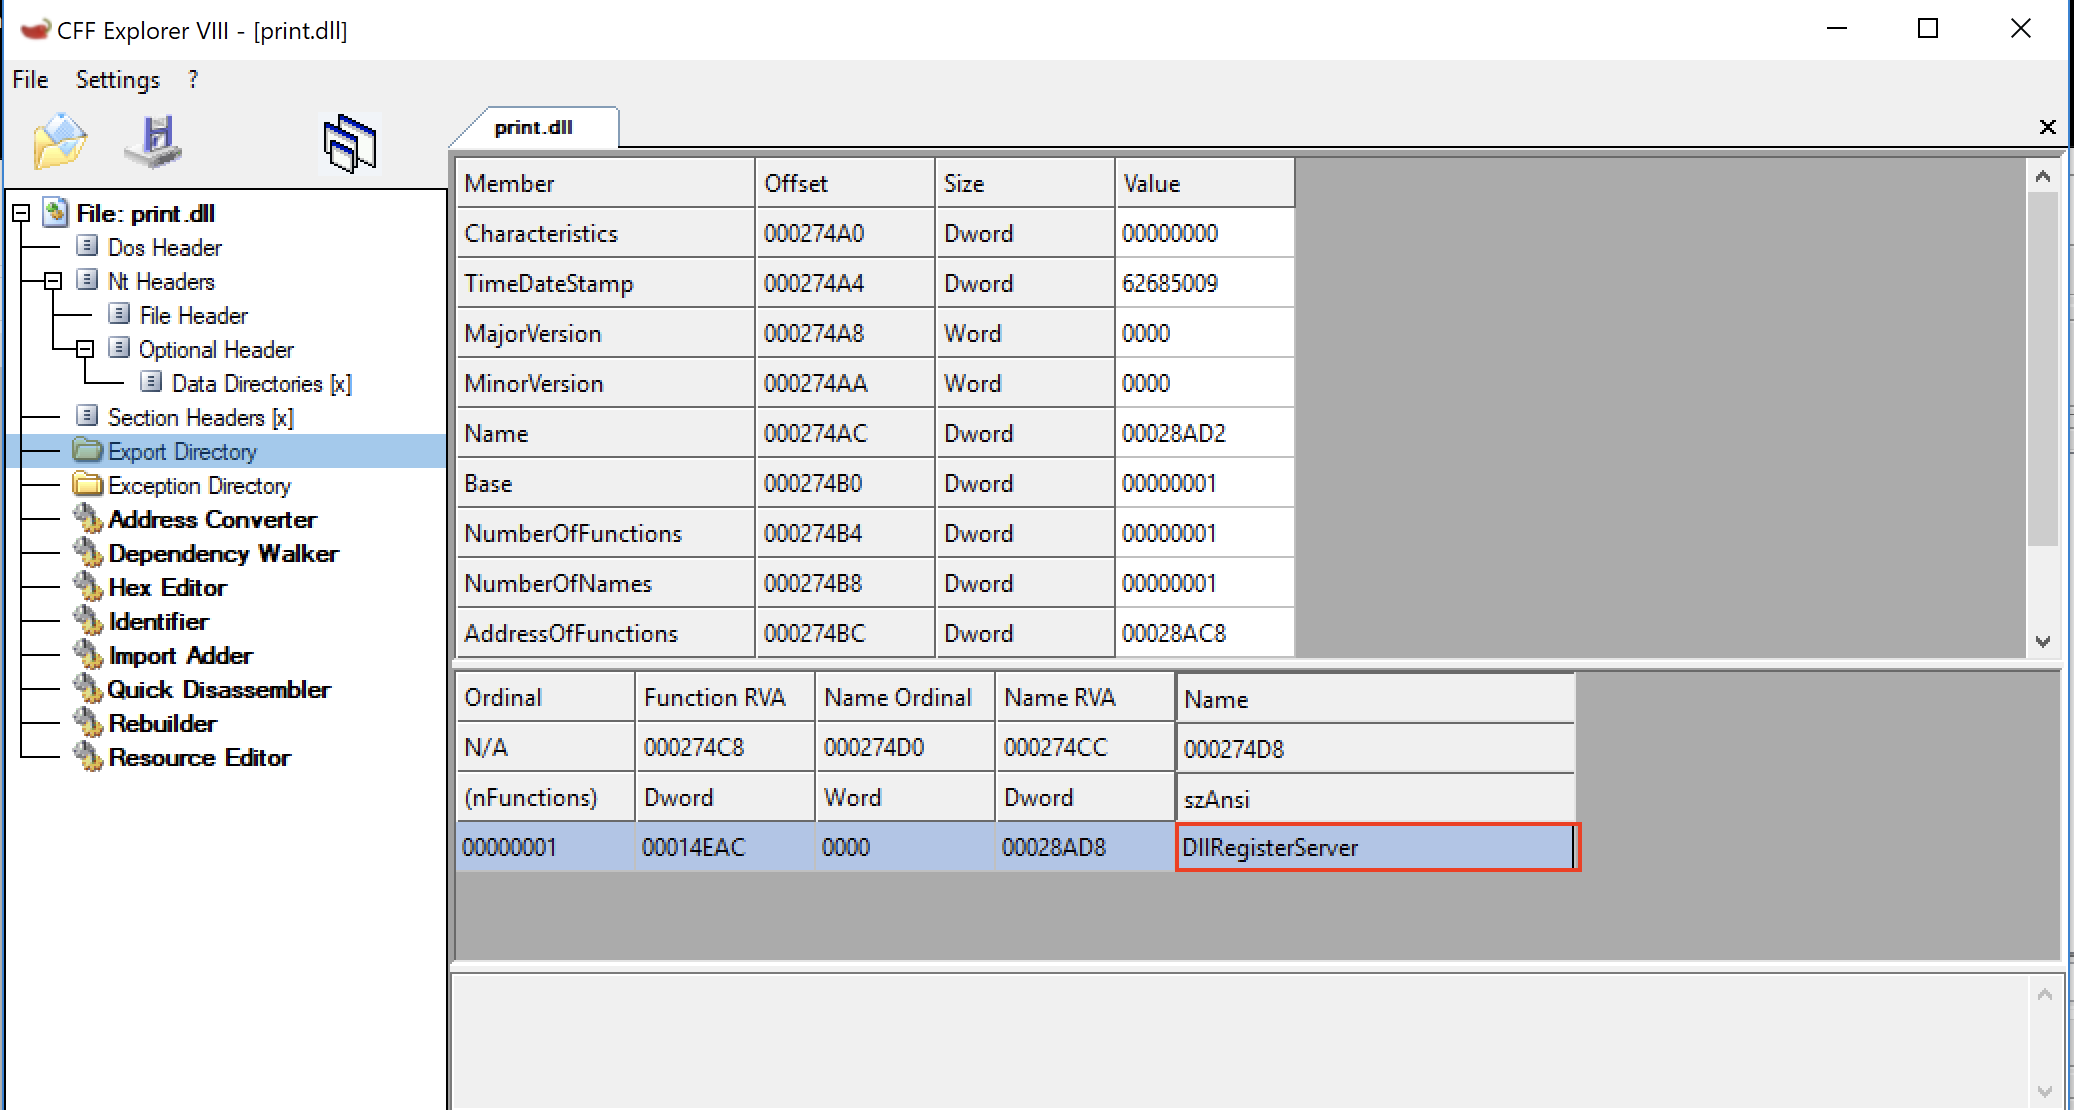Click the Export Directory folder icon

coord(88,450)
